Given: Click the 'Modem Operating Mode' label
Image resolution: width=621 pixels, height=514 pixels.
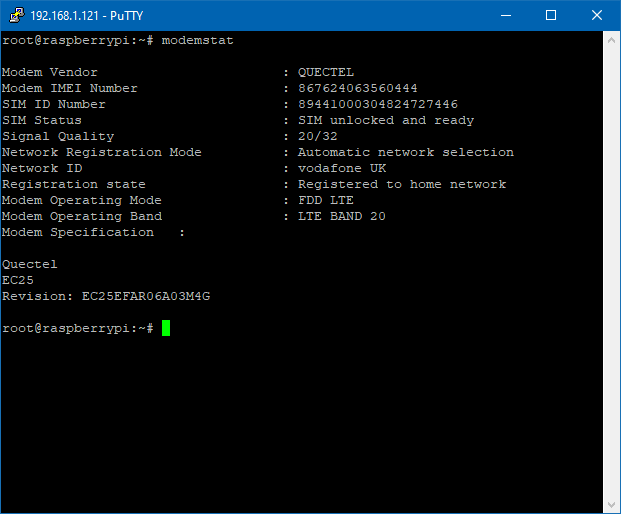Looking at the screenshot, I should [82, 200].
